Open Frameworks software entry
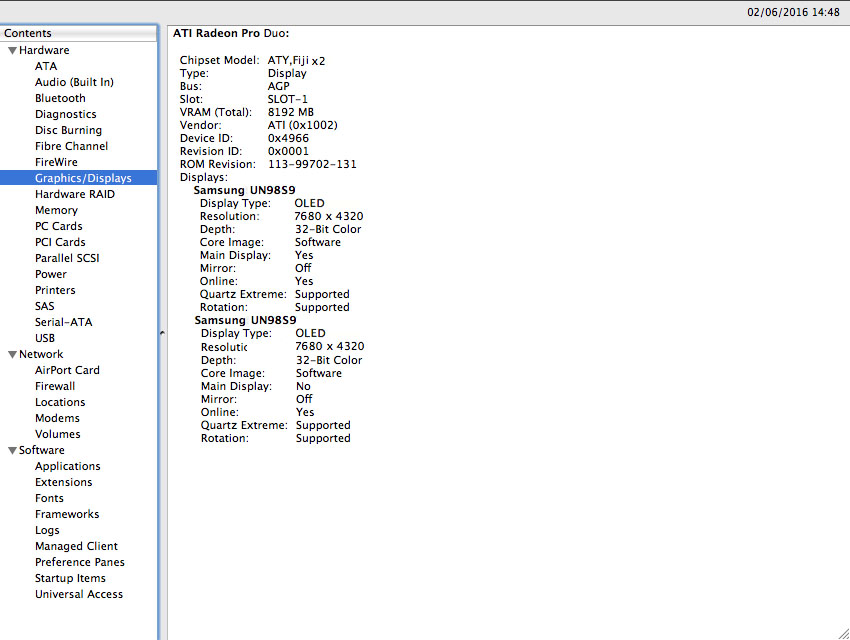 pyautogui.click(x=67, y=514)
